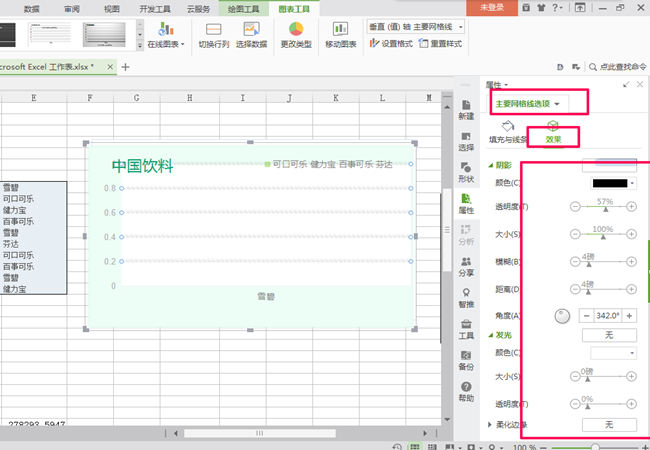Collapse the 阴影 shadow section
This screenshot has width=650, height=450.
tap(491, 165)
